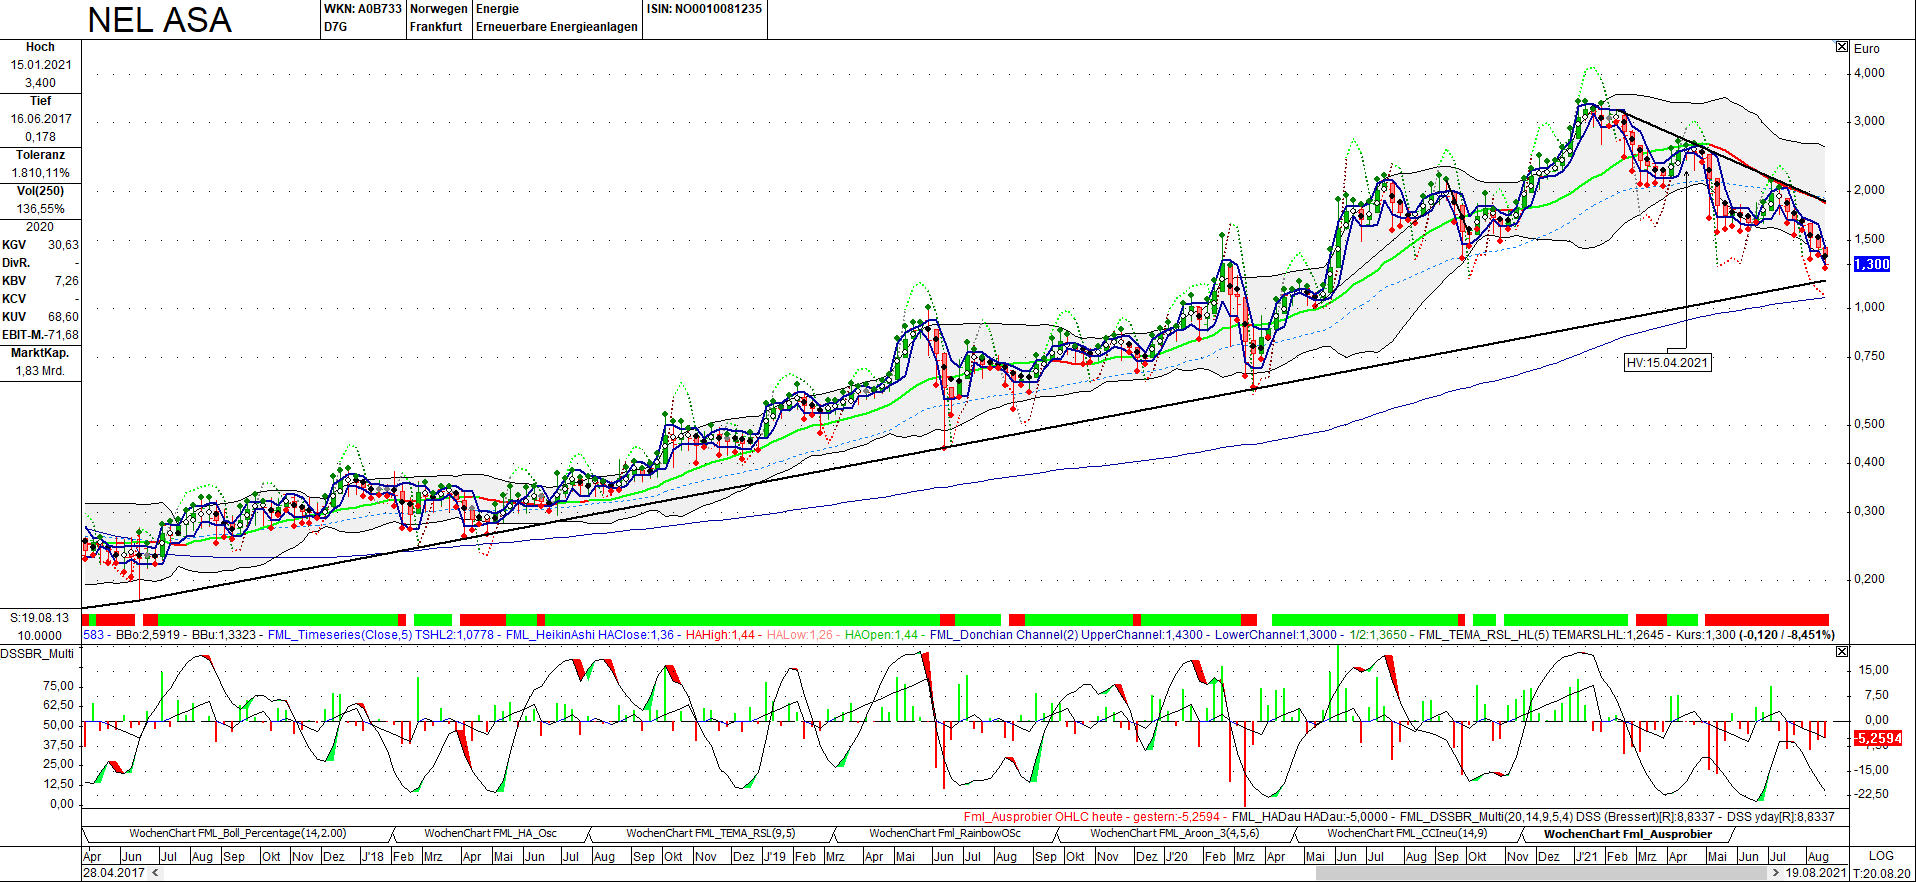
Task: Click the NEL ASA stock title
Action: (x=160, y=20)
